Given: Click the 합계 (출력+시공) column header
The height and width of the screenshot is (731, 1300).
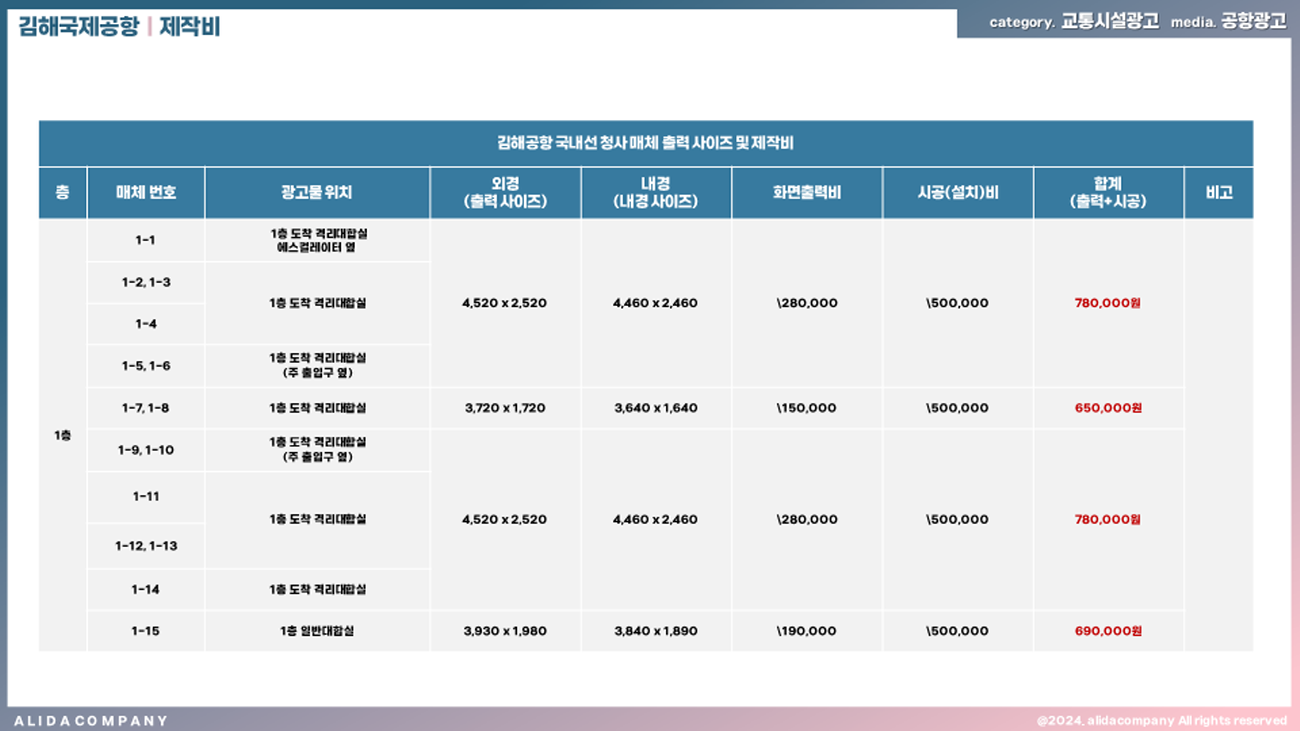Looking at the screenshot, I should 1107,192.
